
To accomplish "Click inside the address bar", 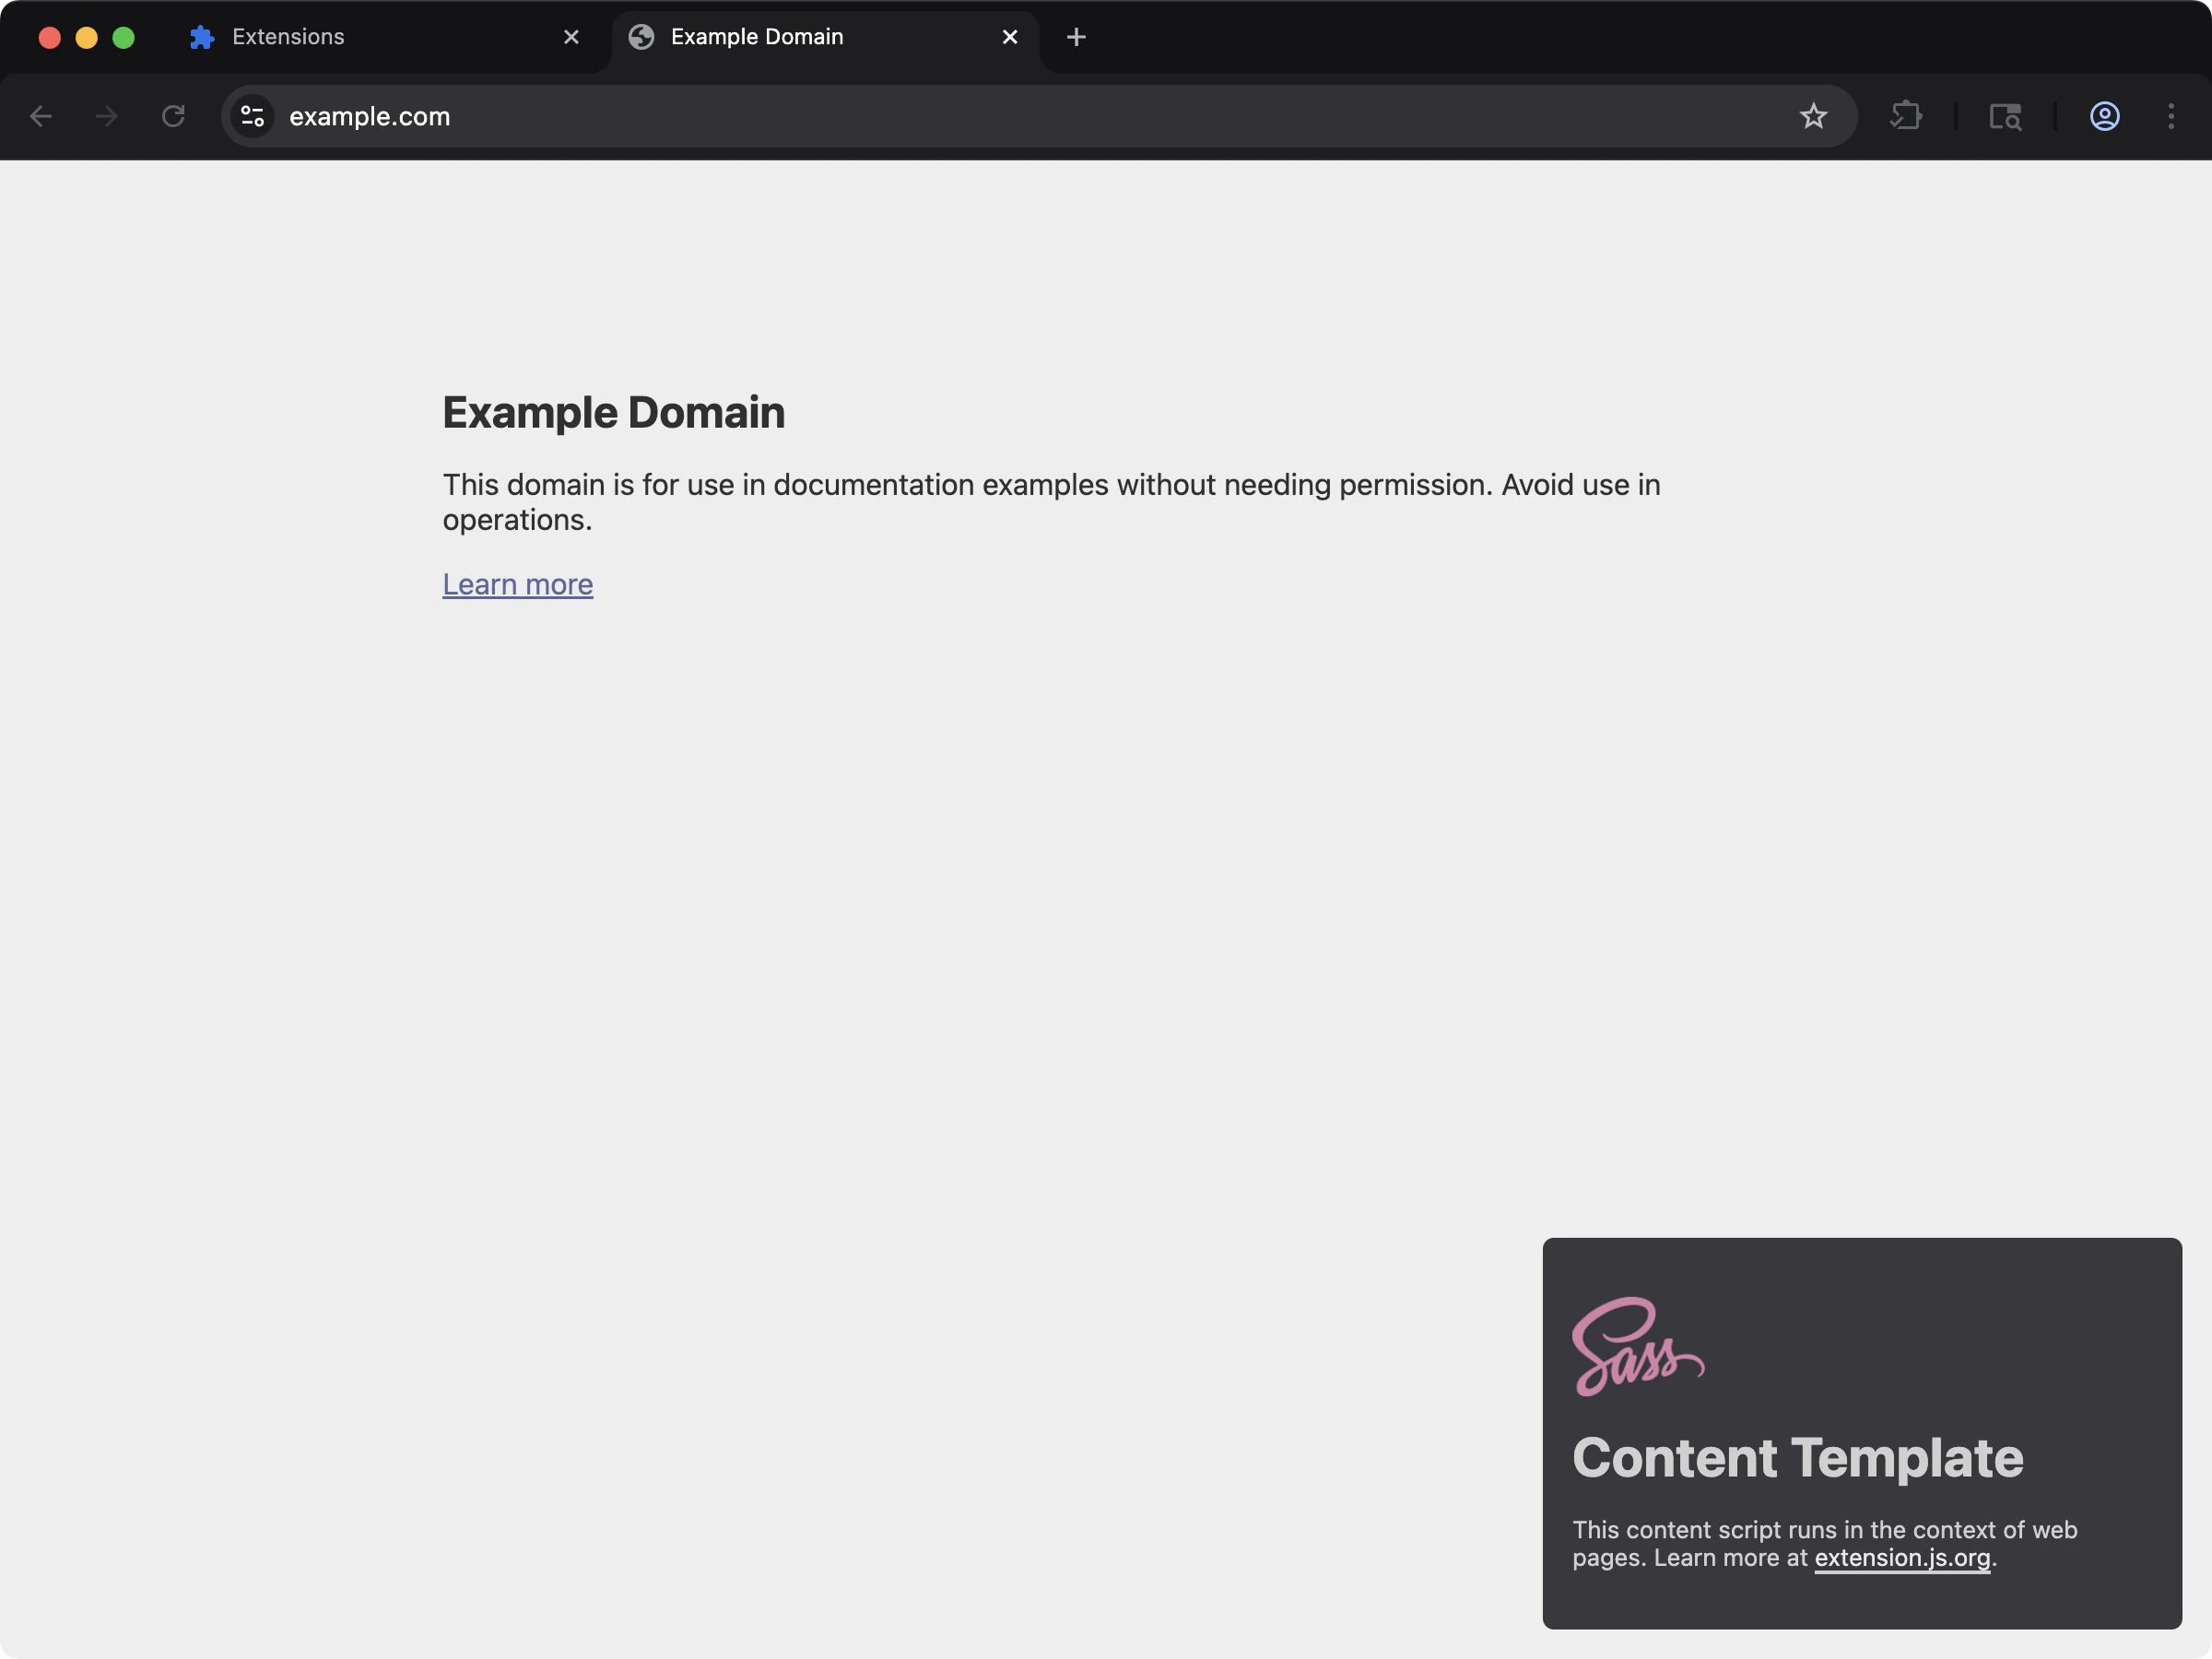I will [700, 116].
